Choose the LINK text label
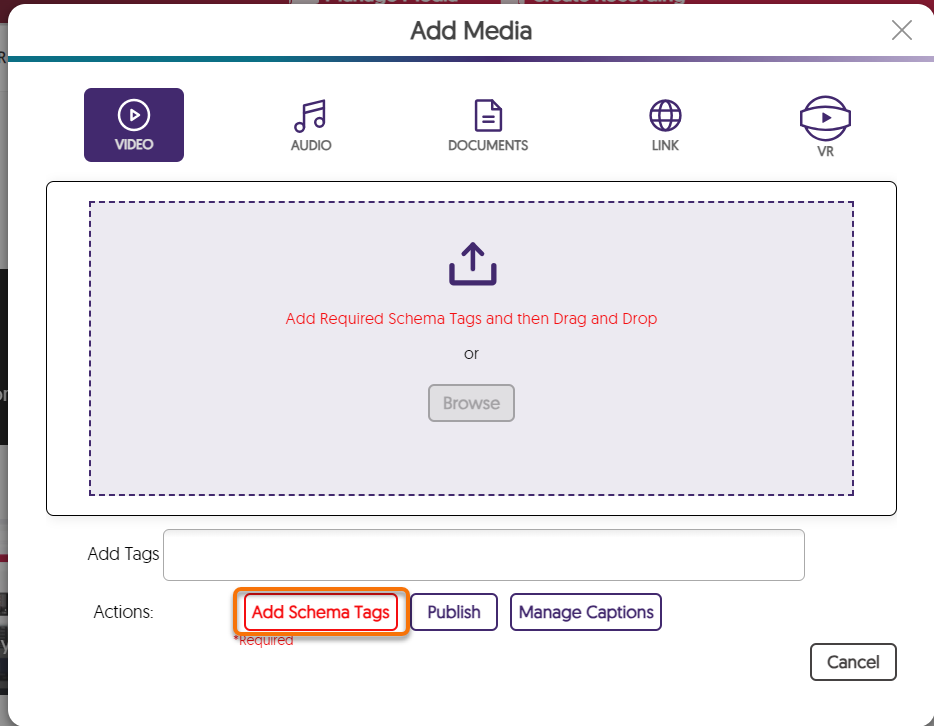Image resolution: width=934 pixels, height=726 pixels. point(665,145)
